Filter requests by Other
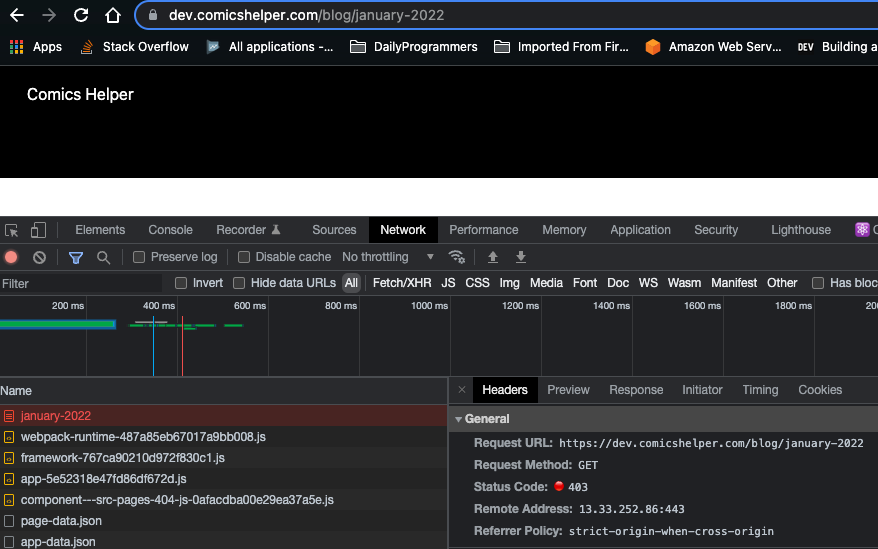This screenshot has height=549, width=878. pyautogui.click(x=782, y=283)
